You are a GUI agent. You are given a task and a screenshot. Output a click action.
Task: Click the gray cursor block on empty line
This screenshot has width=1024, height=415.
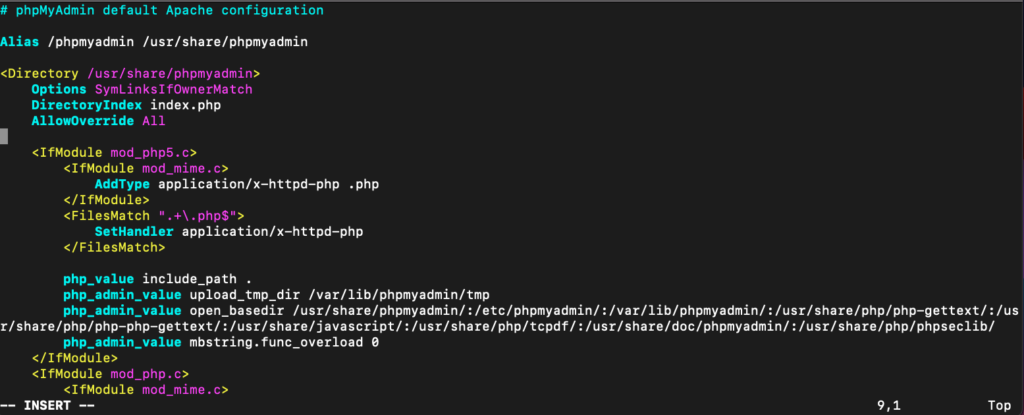coord(4,137)
